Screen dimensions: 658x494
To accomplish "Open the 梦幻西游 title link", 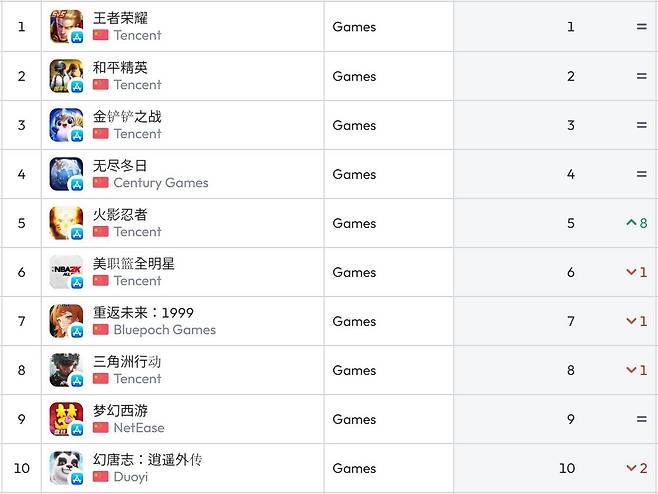I will 120,410.
